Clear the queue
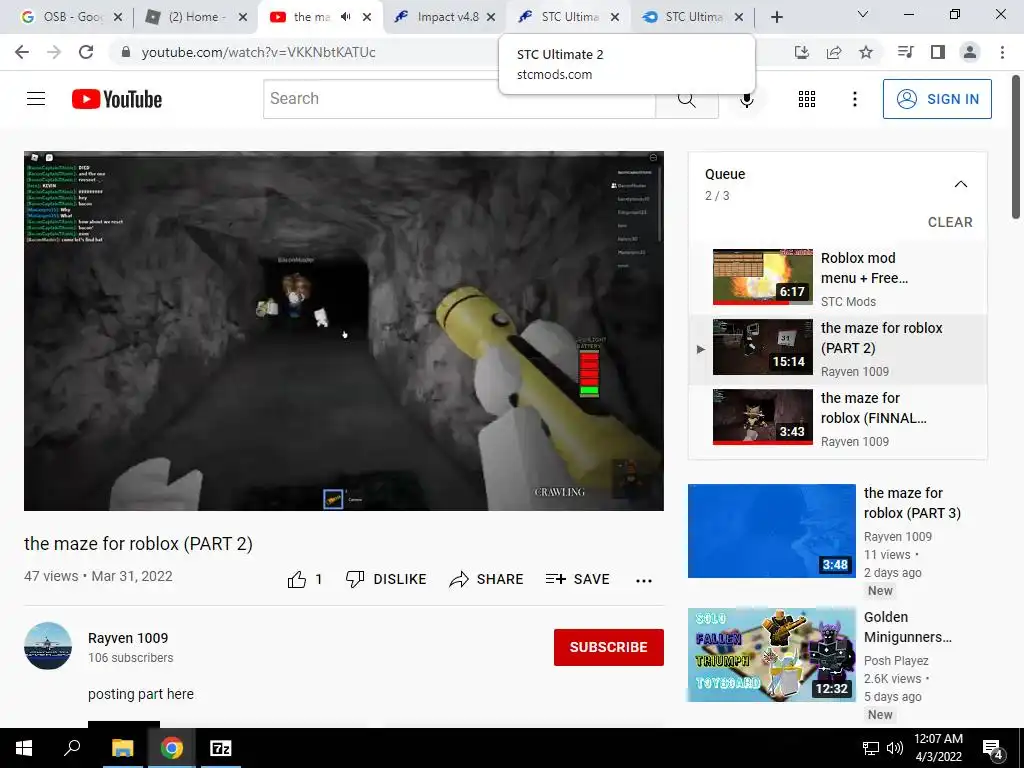Image resolution: width=1024 pixels, height=768 pixels. pos(950,222)
